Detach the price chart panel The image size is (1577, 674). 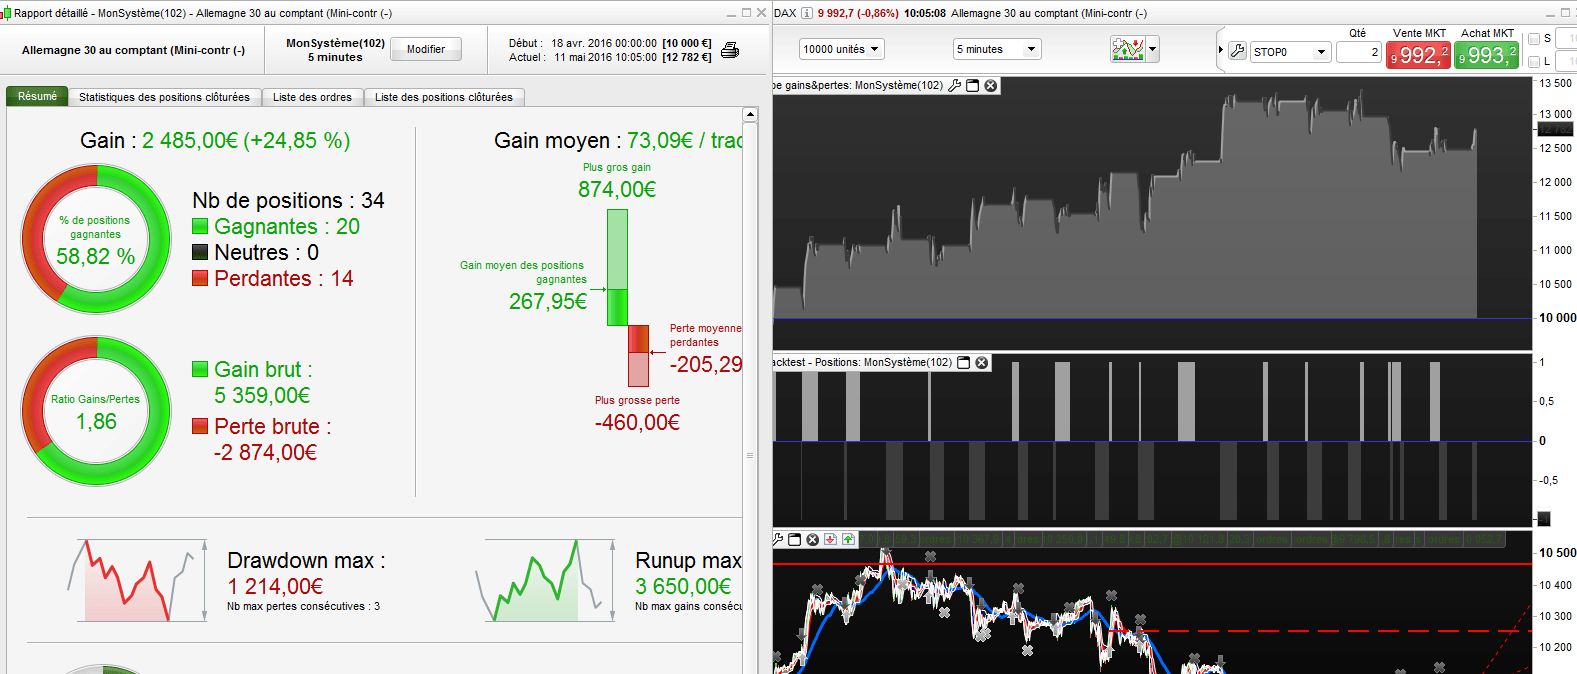[795, 539]
